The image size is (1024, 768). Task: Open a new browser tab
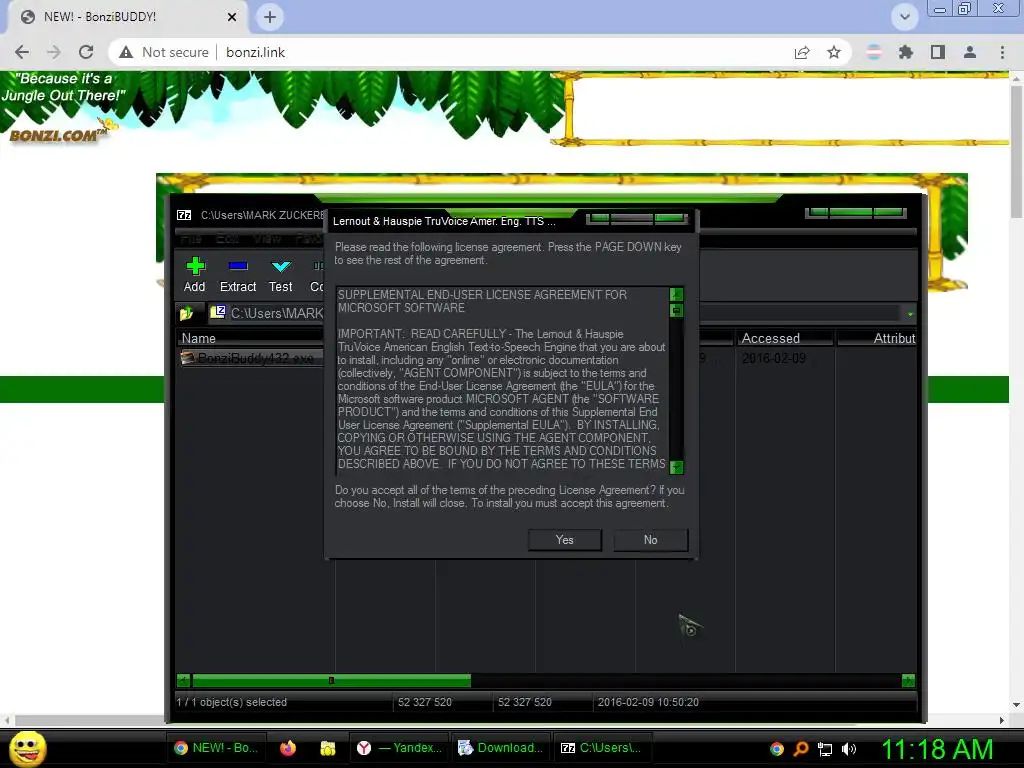click(270, 17)
